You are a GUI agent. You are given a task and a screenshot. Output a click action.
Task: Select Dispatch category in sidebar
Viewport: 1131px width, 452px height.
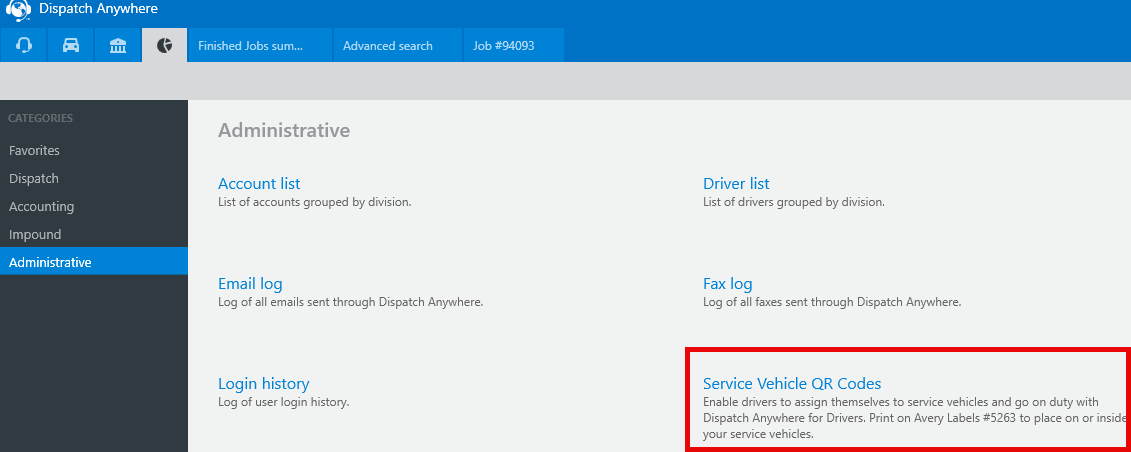(x=94, y=179)
